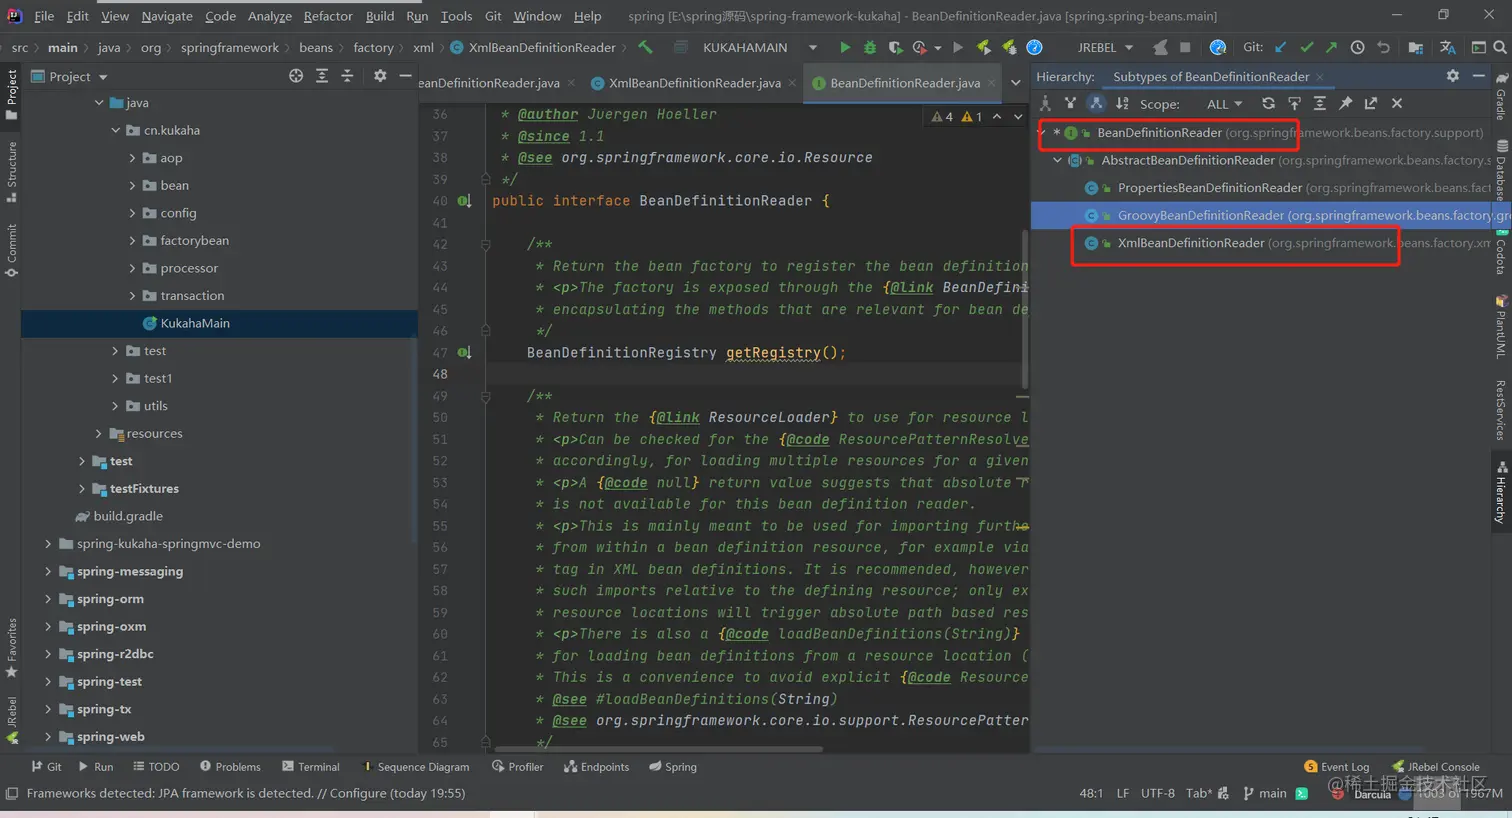Image resolution: width=1512 pixels, height=818 pixels.
Task: Click Git update project arrow
Action: point(1281,47)
